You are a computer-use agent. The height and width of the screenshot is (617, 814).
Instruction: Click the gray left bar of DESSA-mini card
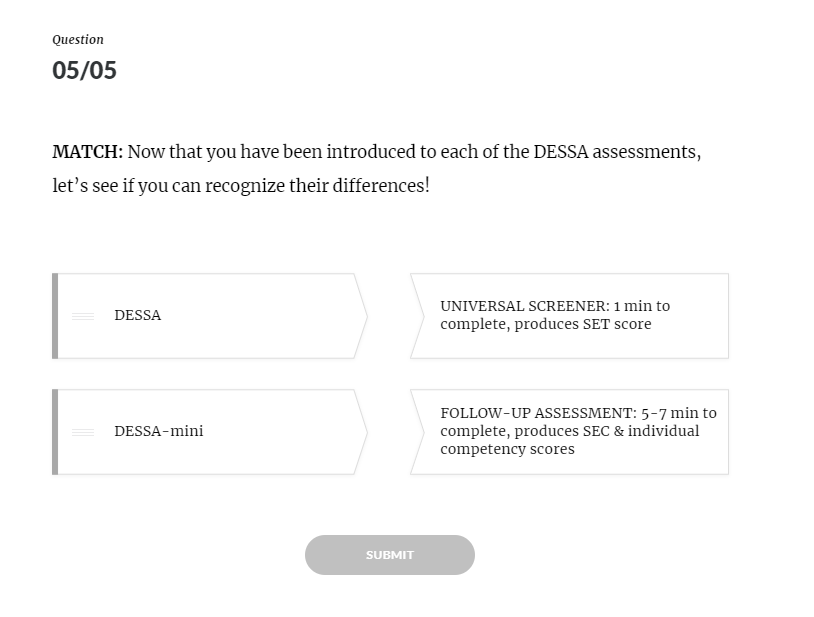click(x=55, y=432)
